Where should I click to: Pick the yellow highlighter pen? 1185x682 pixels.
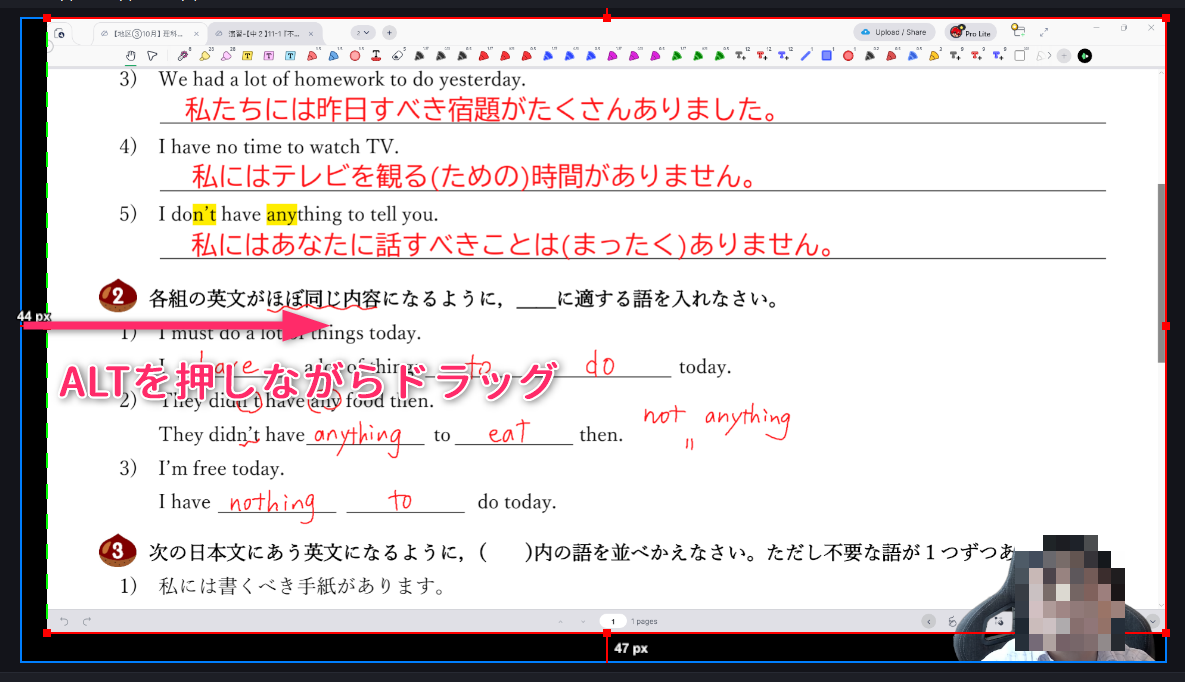click(x=205, y=55)
